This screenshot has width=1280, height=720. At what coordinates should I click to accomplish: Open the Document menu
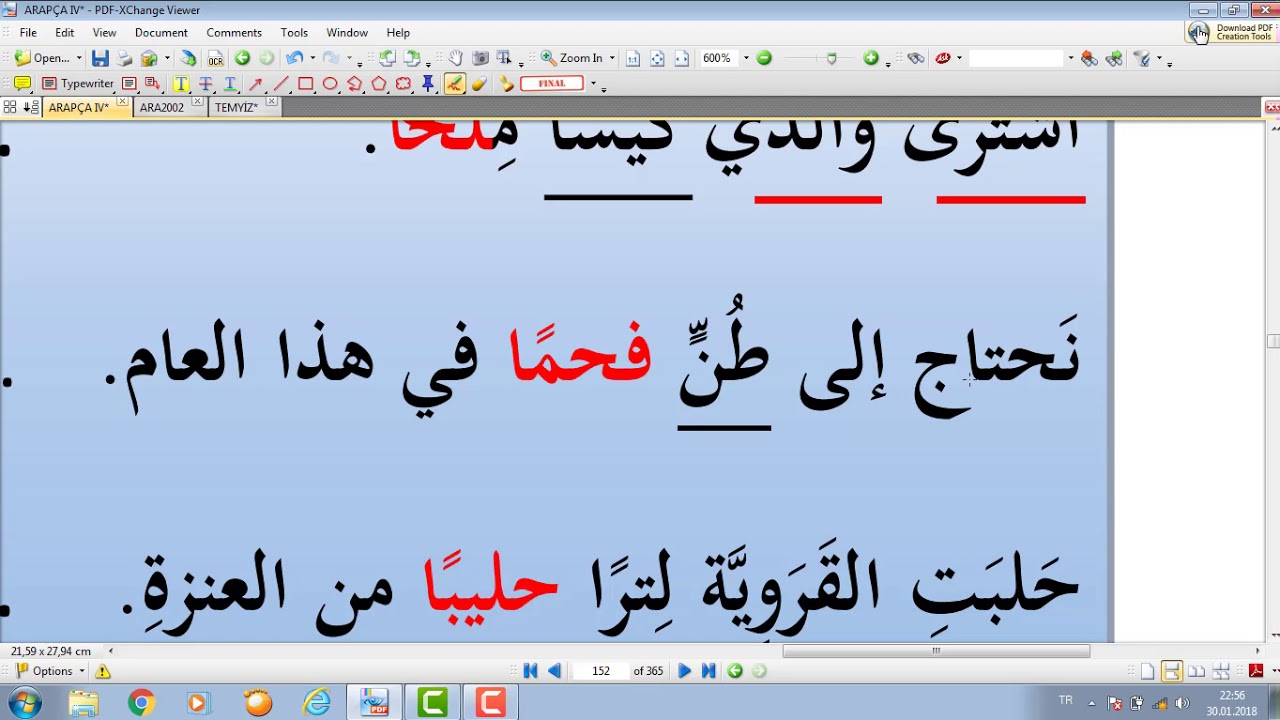(x=161, y=33)
